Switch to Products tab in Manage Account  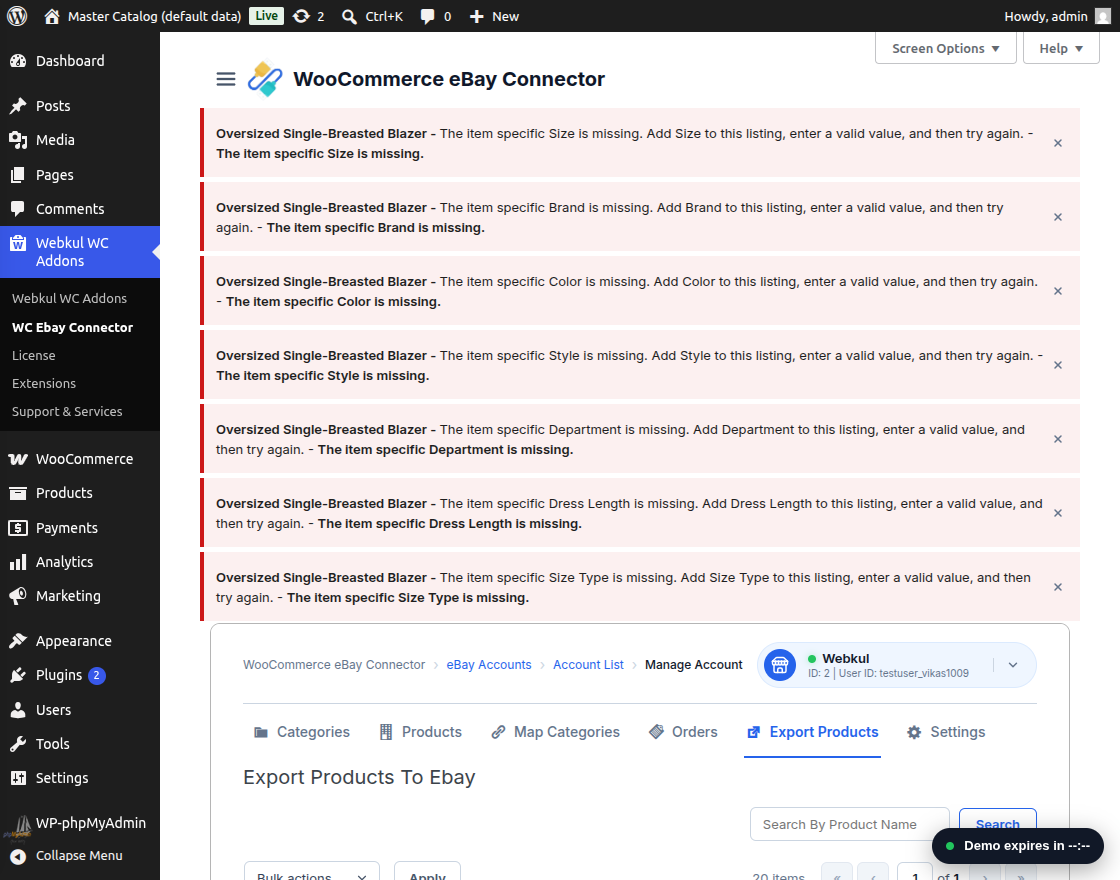pyautogui.click(x=420, y=732)
